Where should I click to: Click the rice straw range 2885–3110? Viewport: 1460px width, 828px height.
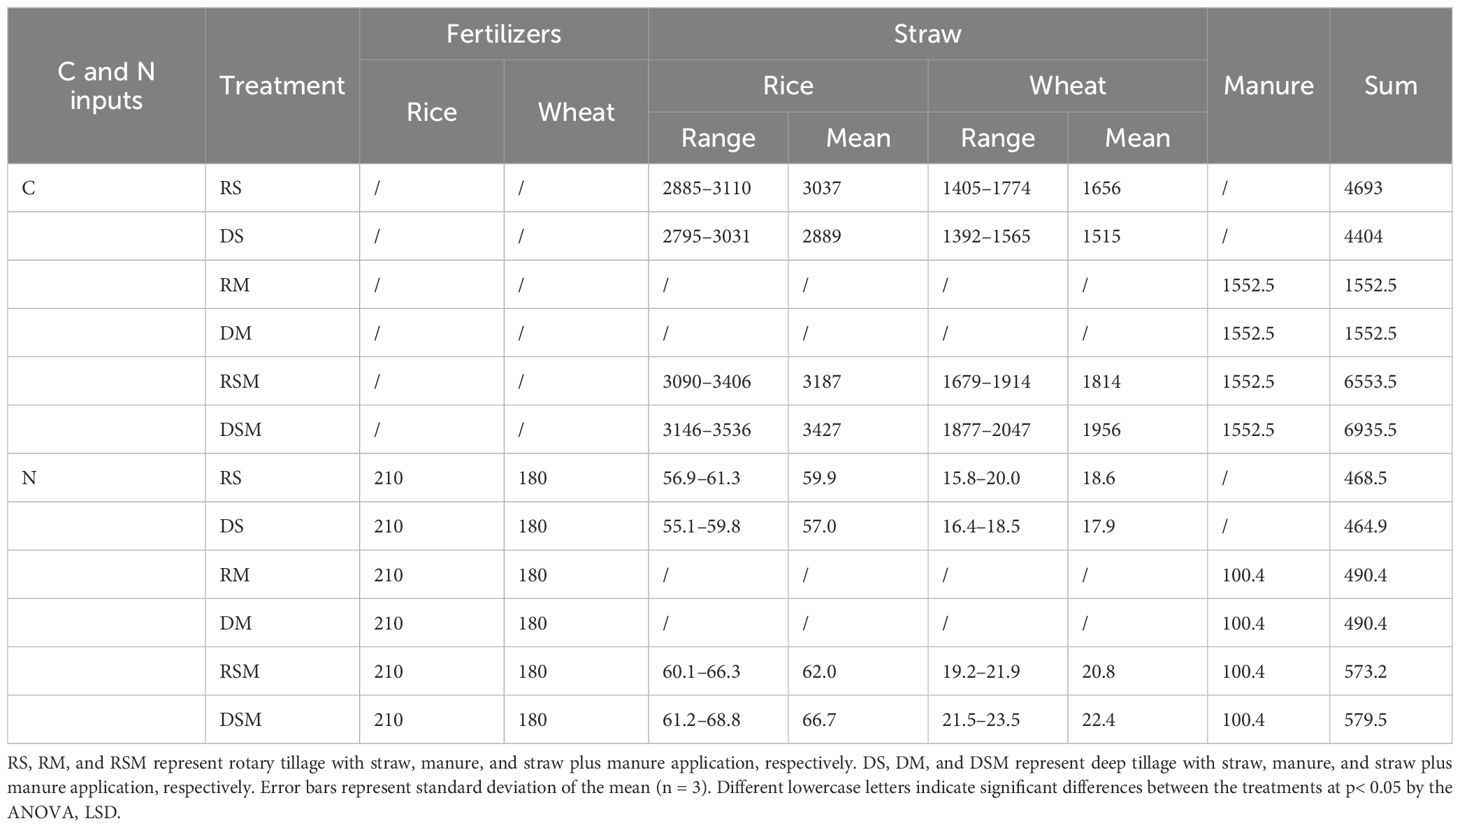(706, 188)
